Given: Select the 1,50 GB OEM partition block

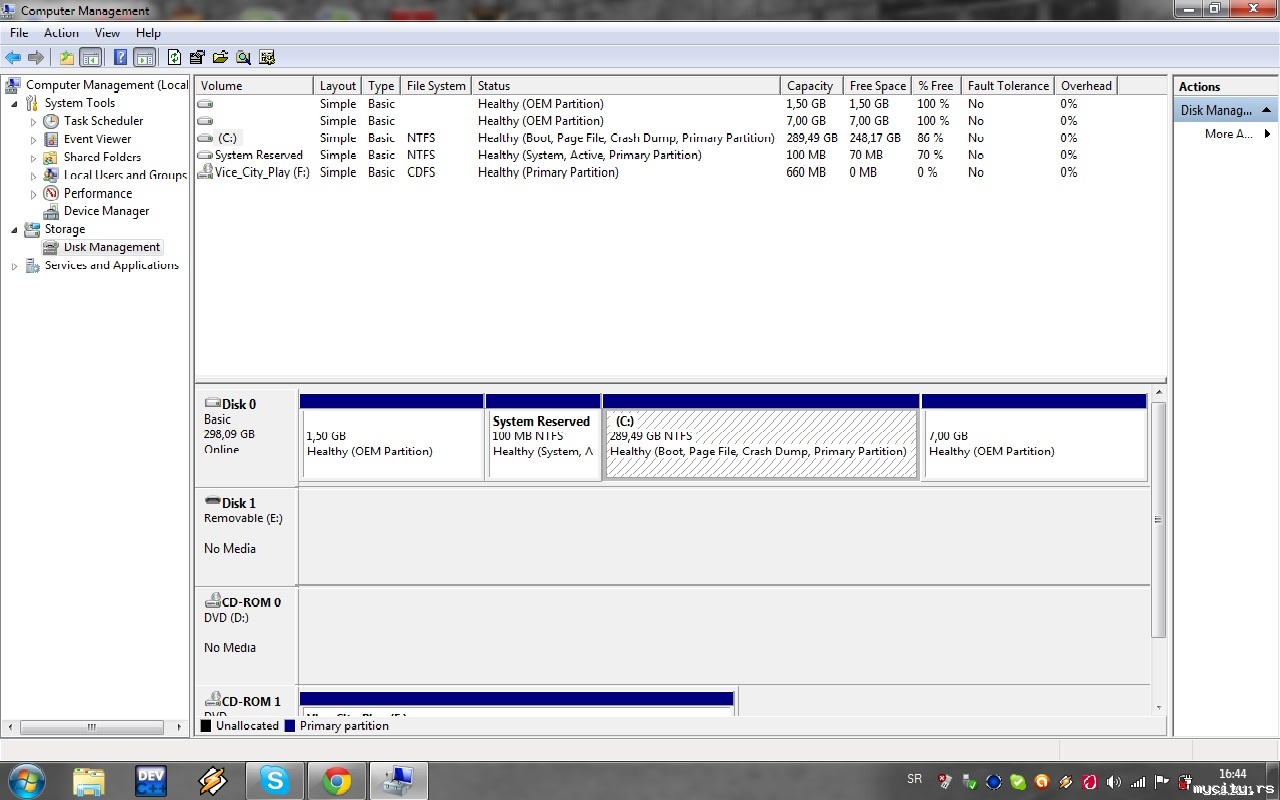Looking at the screenshot, I should click(392, 437).
